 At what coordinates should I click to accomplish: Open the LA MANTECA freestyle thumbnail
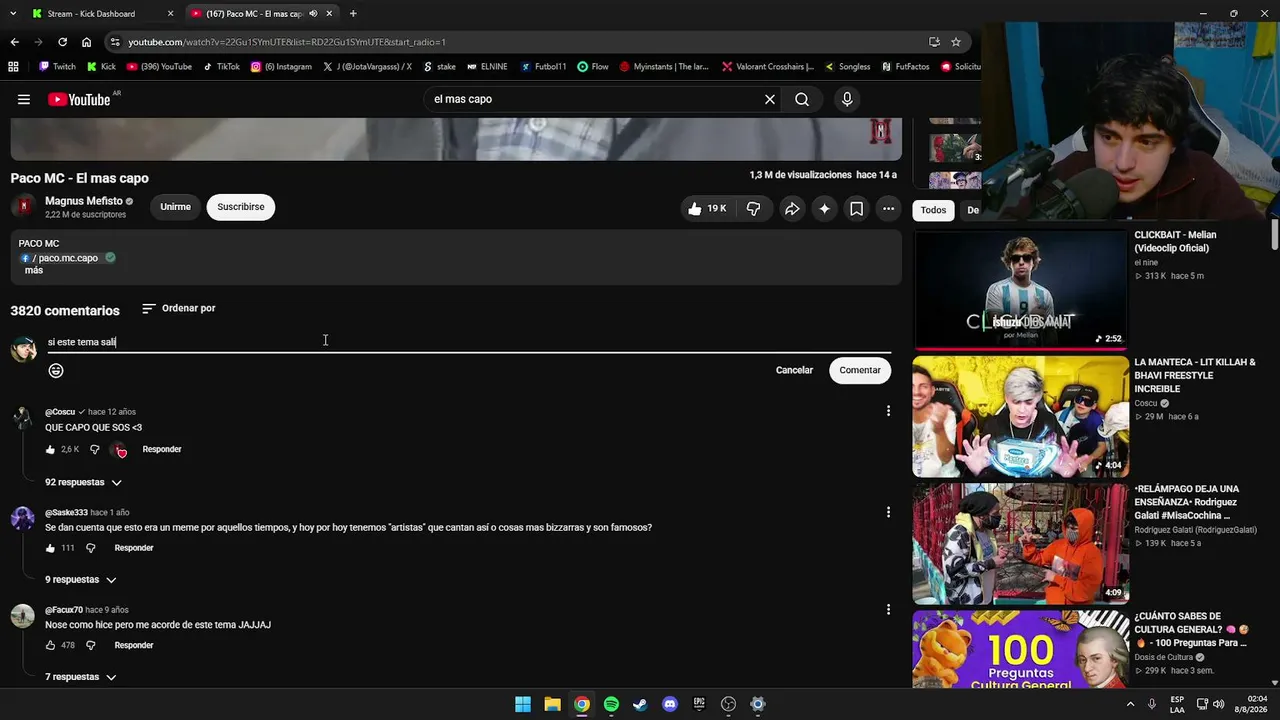pyautogui.click(x=1020, y=417)
